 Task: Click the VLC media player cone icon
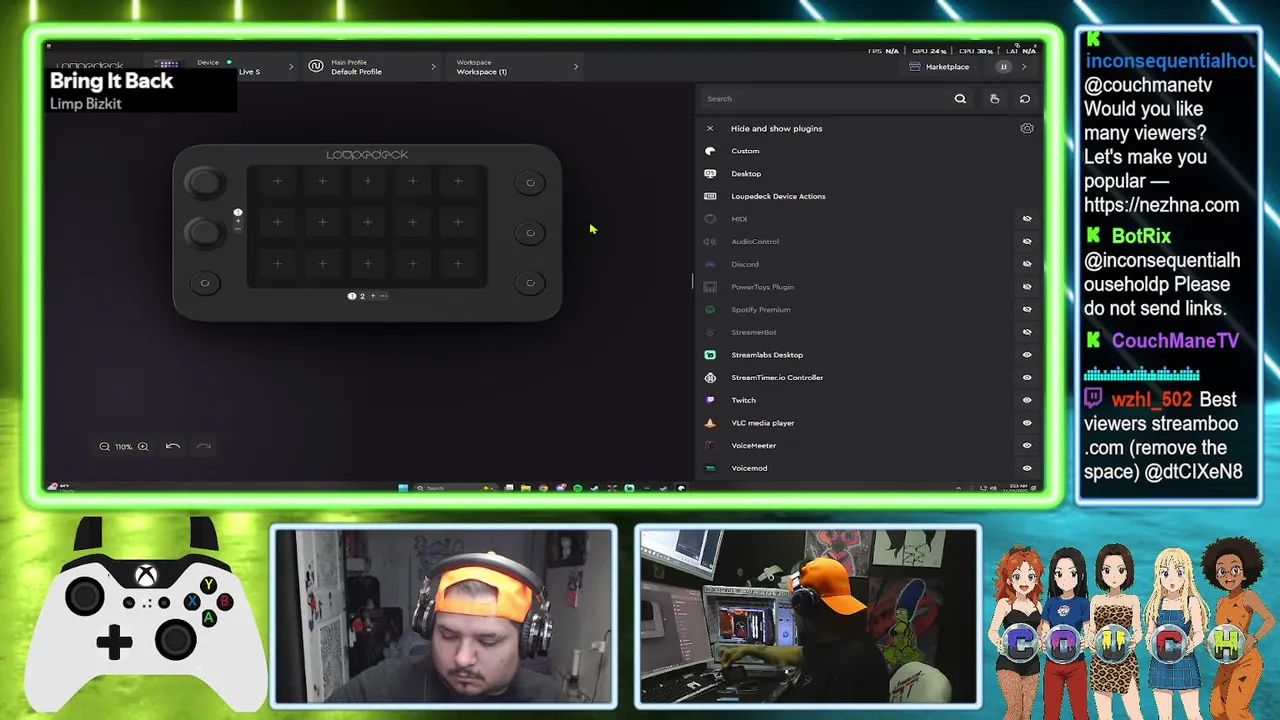coord(710,423)
